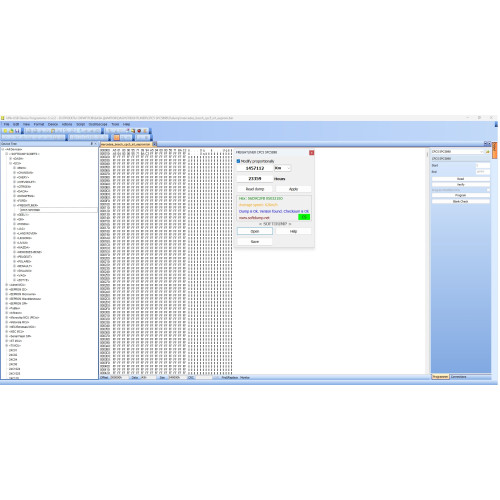
Task: Click the Start address field
Action: coord(483,165)
